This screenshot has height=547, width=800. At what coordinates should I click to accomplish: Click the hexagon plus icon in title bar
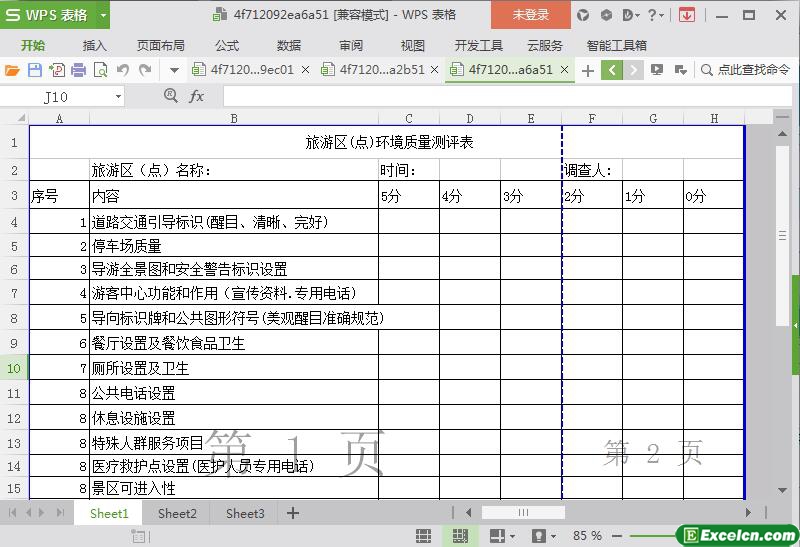click(x=606, y=15)
